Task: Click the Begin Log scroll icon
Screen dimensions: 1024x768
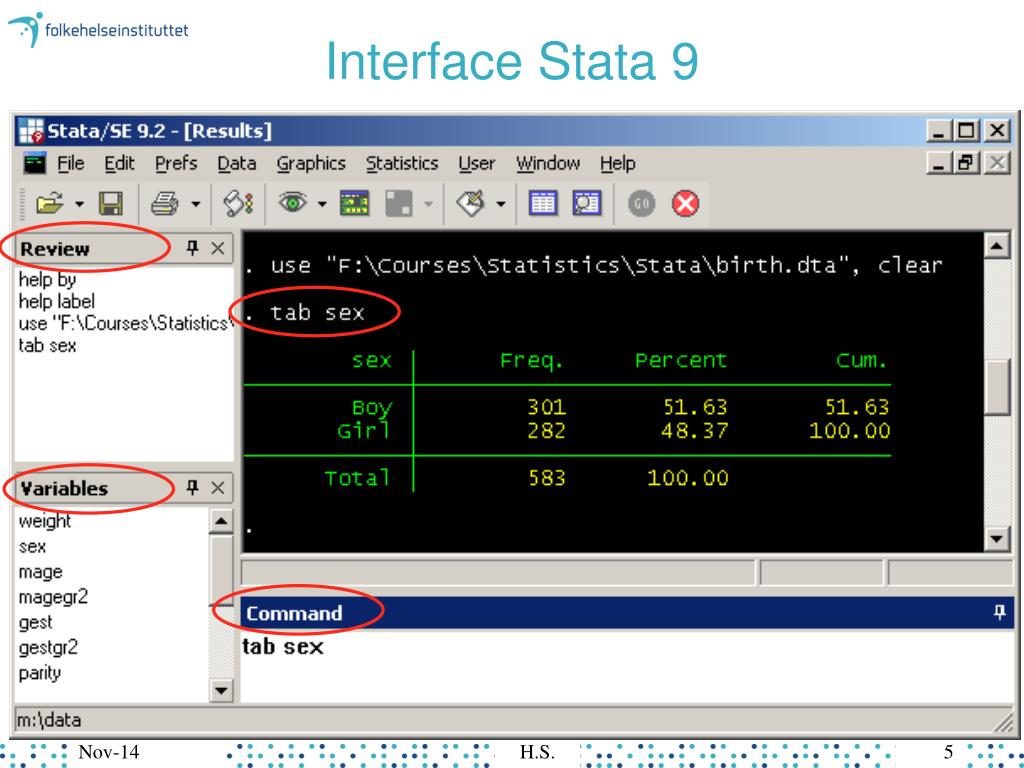Action: click(238, 204)
